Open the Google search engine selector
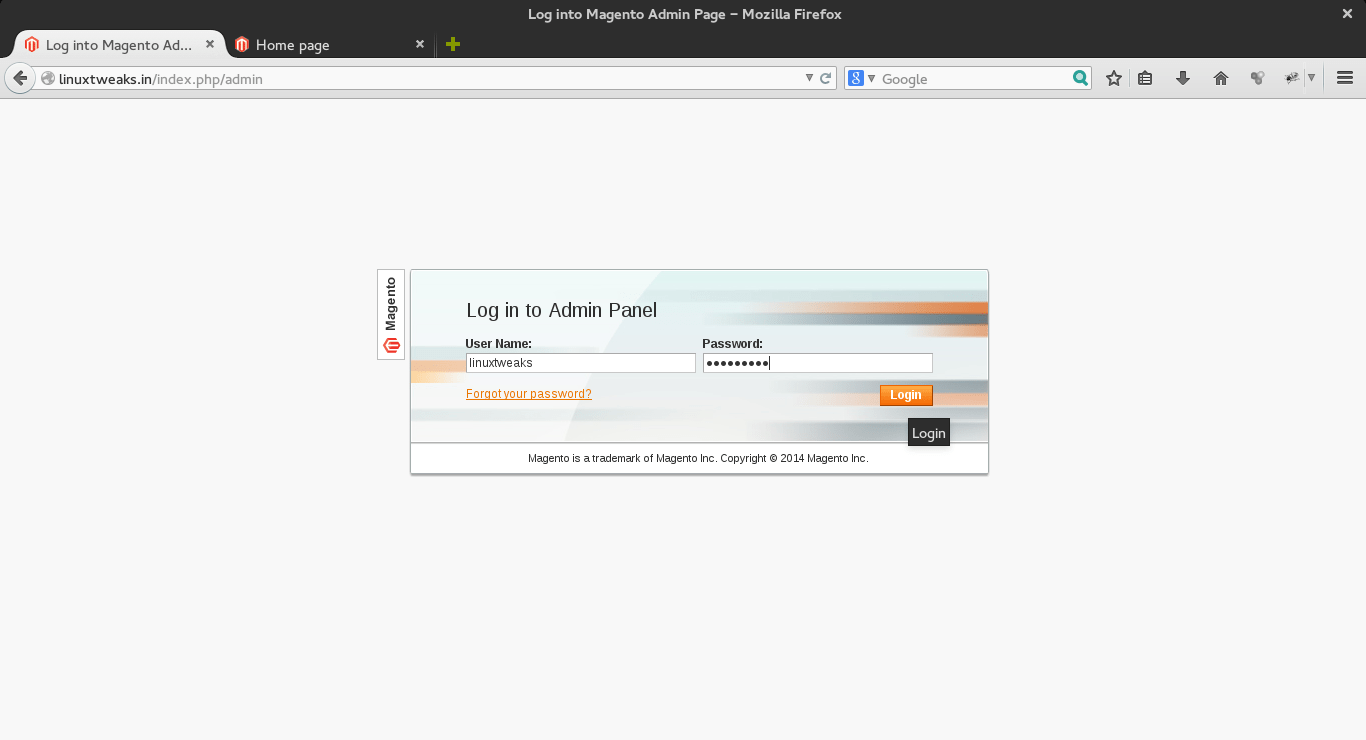Screen dimensions: 1366x740 click(861, 78)
